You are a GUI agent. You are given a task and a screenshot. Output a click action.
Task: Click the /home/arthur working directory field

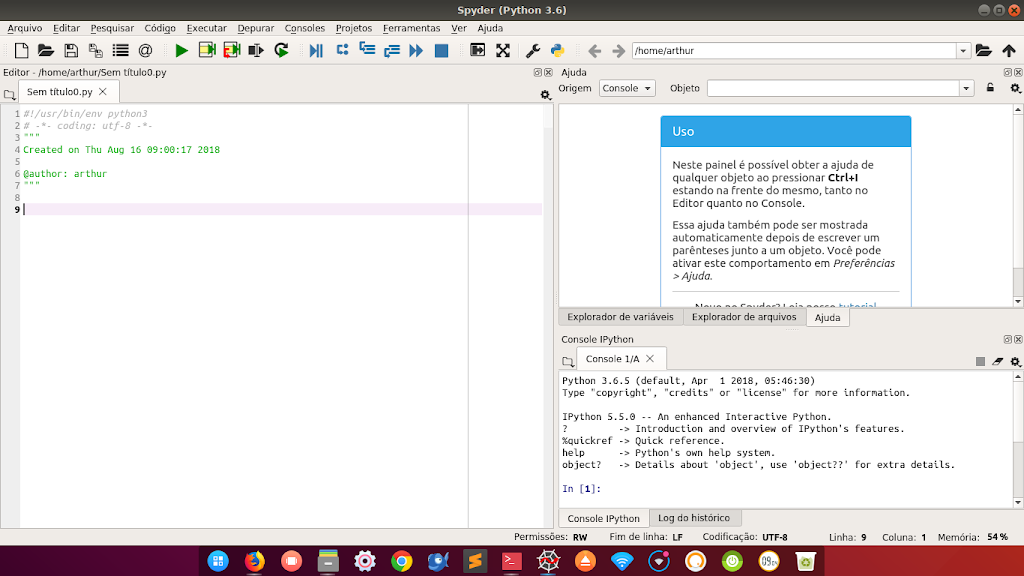coord(793,50)
